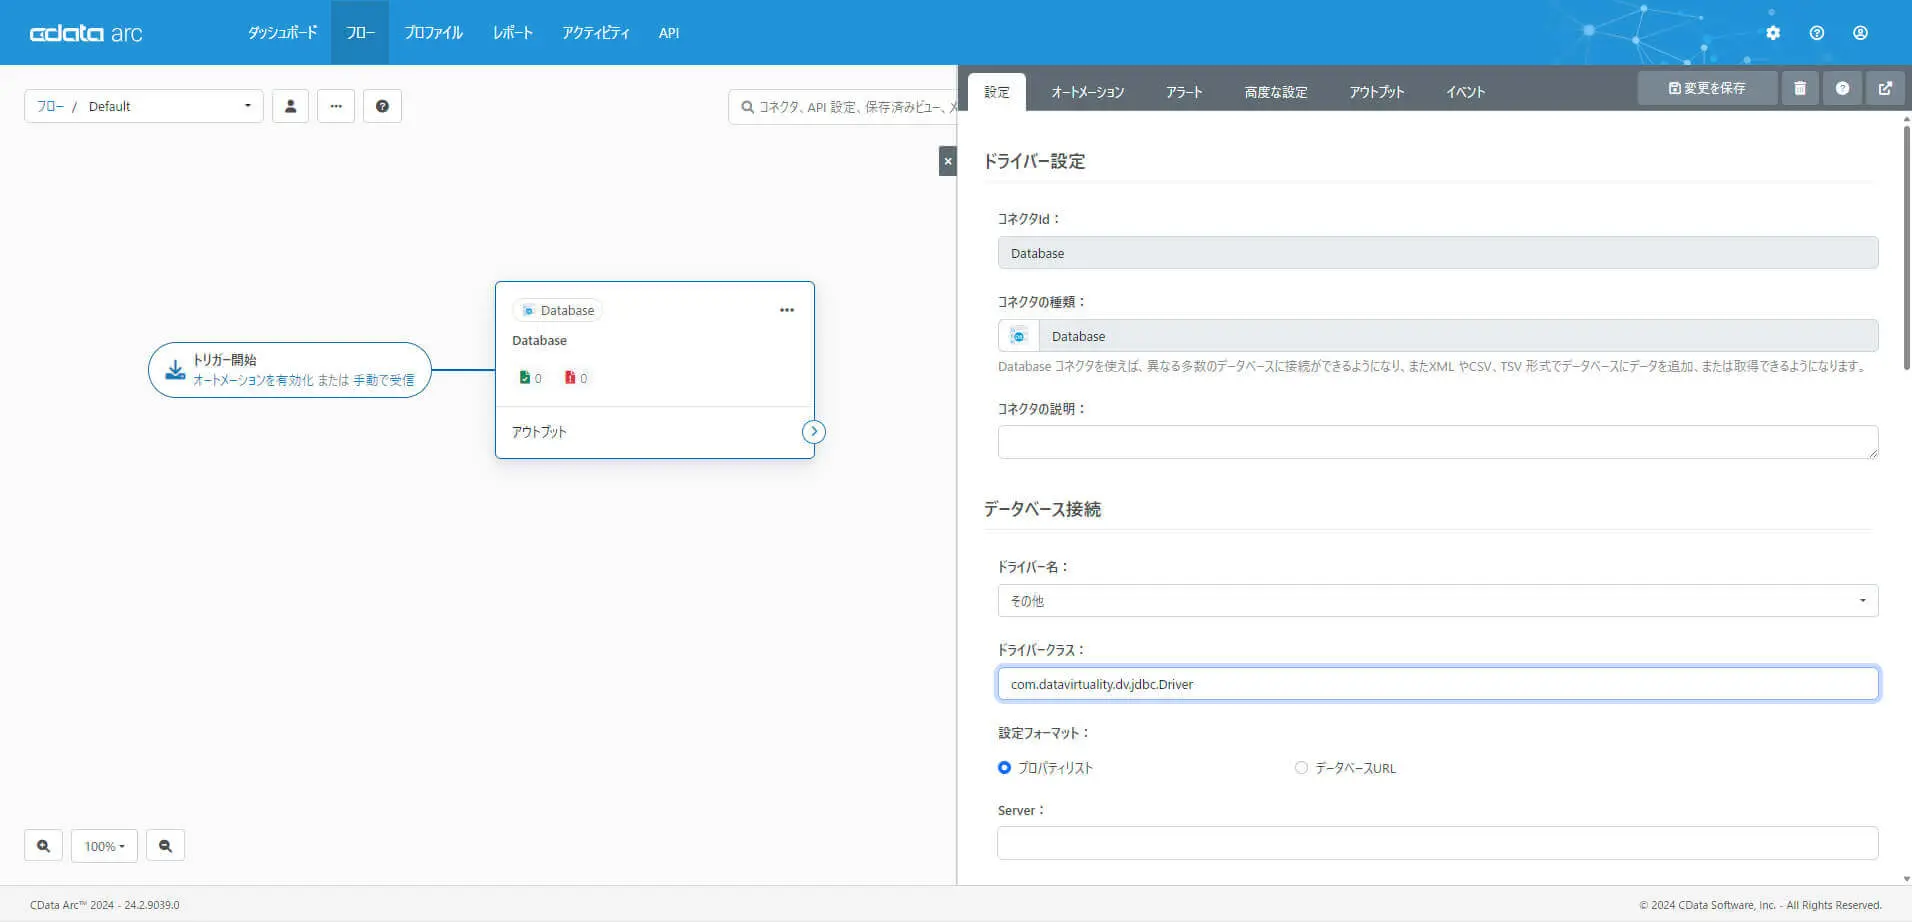
Task: Select the データベースURL radio option
Action: point(1301,768)
